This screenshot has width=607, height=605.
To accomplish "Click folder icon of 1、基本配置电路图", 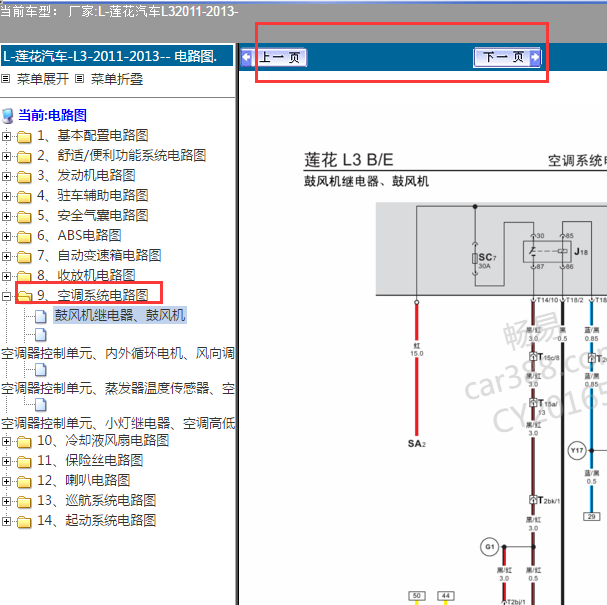I will [x=24, y=137].
